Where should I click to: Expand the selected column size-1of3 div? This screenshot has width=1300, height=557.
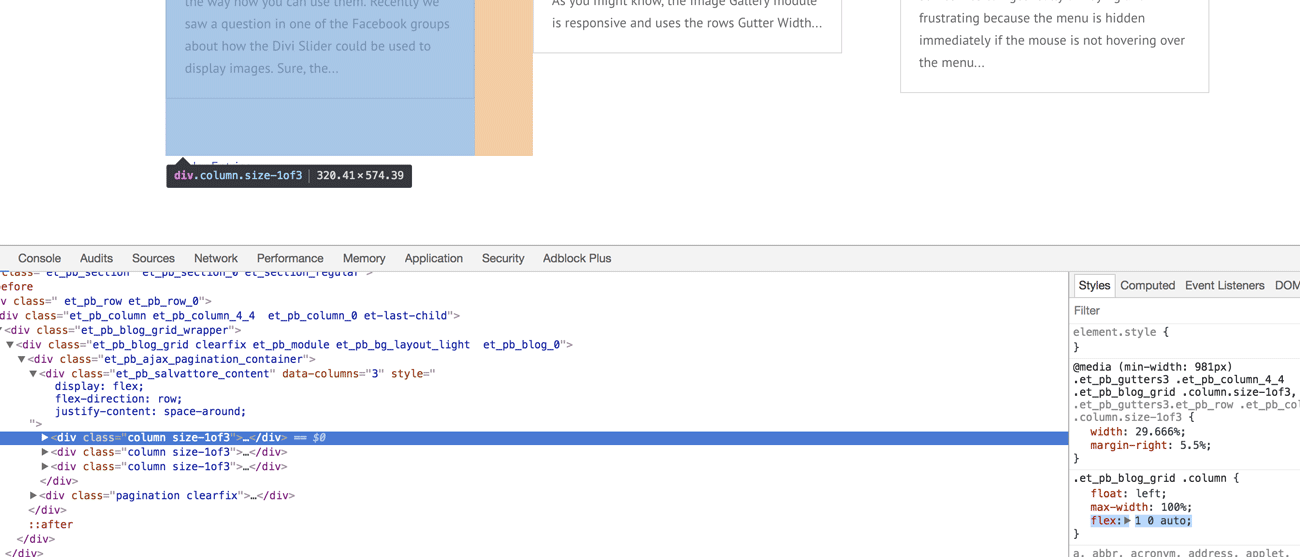45,438
